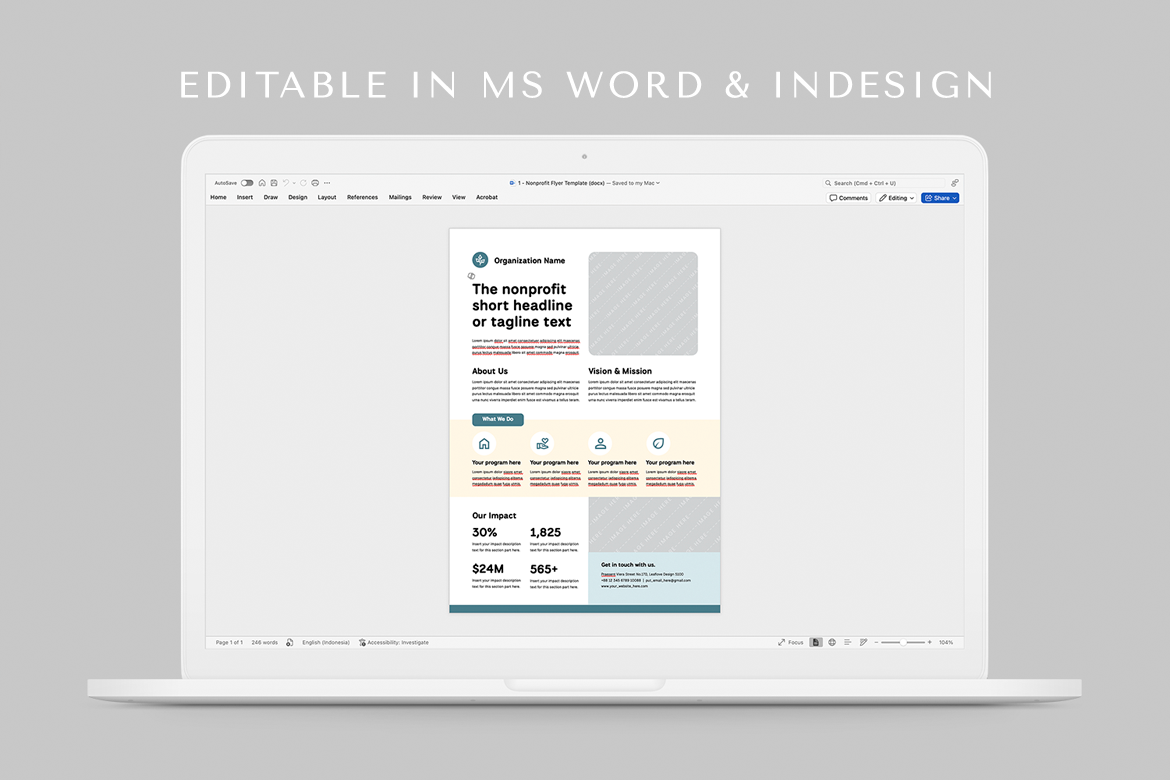
Task: Click the Undo arrow icon
Action: tap(285, 183)
